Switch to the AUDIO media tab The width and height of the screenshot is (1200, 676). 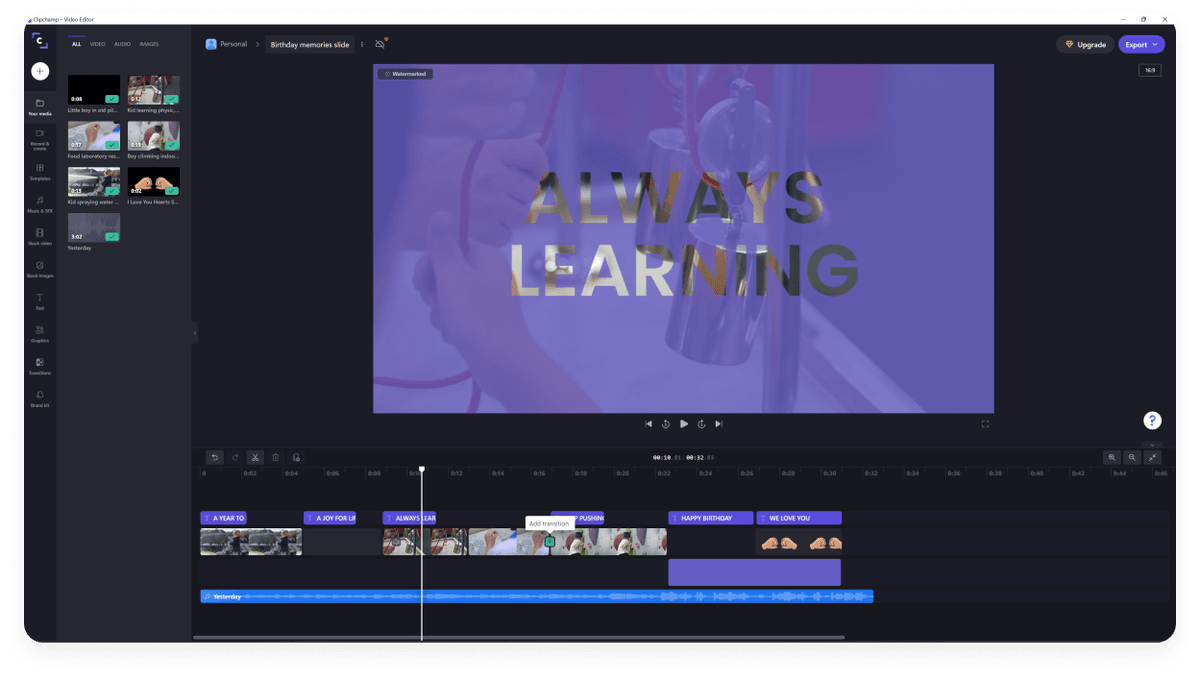tap(122, 44)
